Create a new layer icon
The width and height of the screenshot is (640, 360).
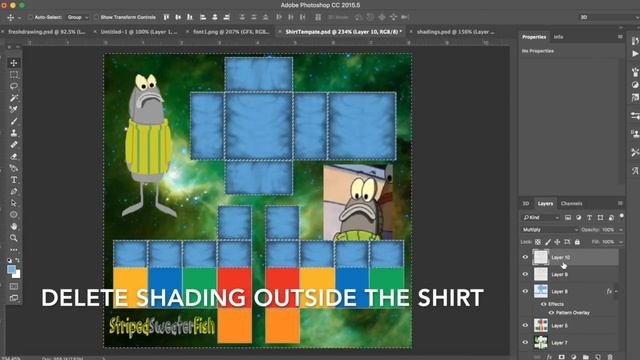coord(598,357)
